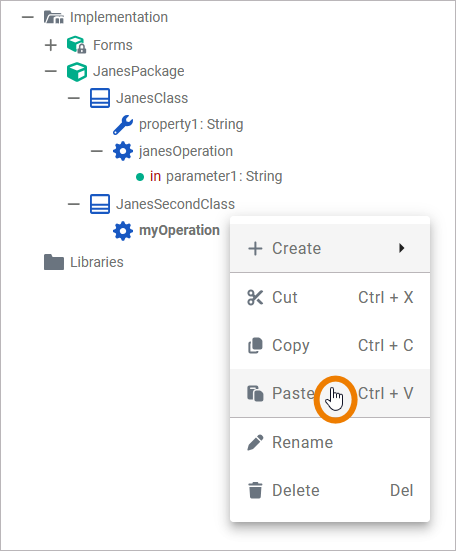456x551 pixels.
Task: Choose Copy from the context menu
Action: tap(330, 345)
